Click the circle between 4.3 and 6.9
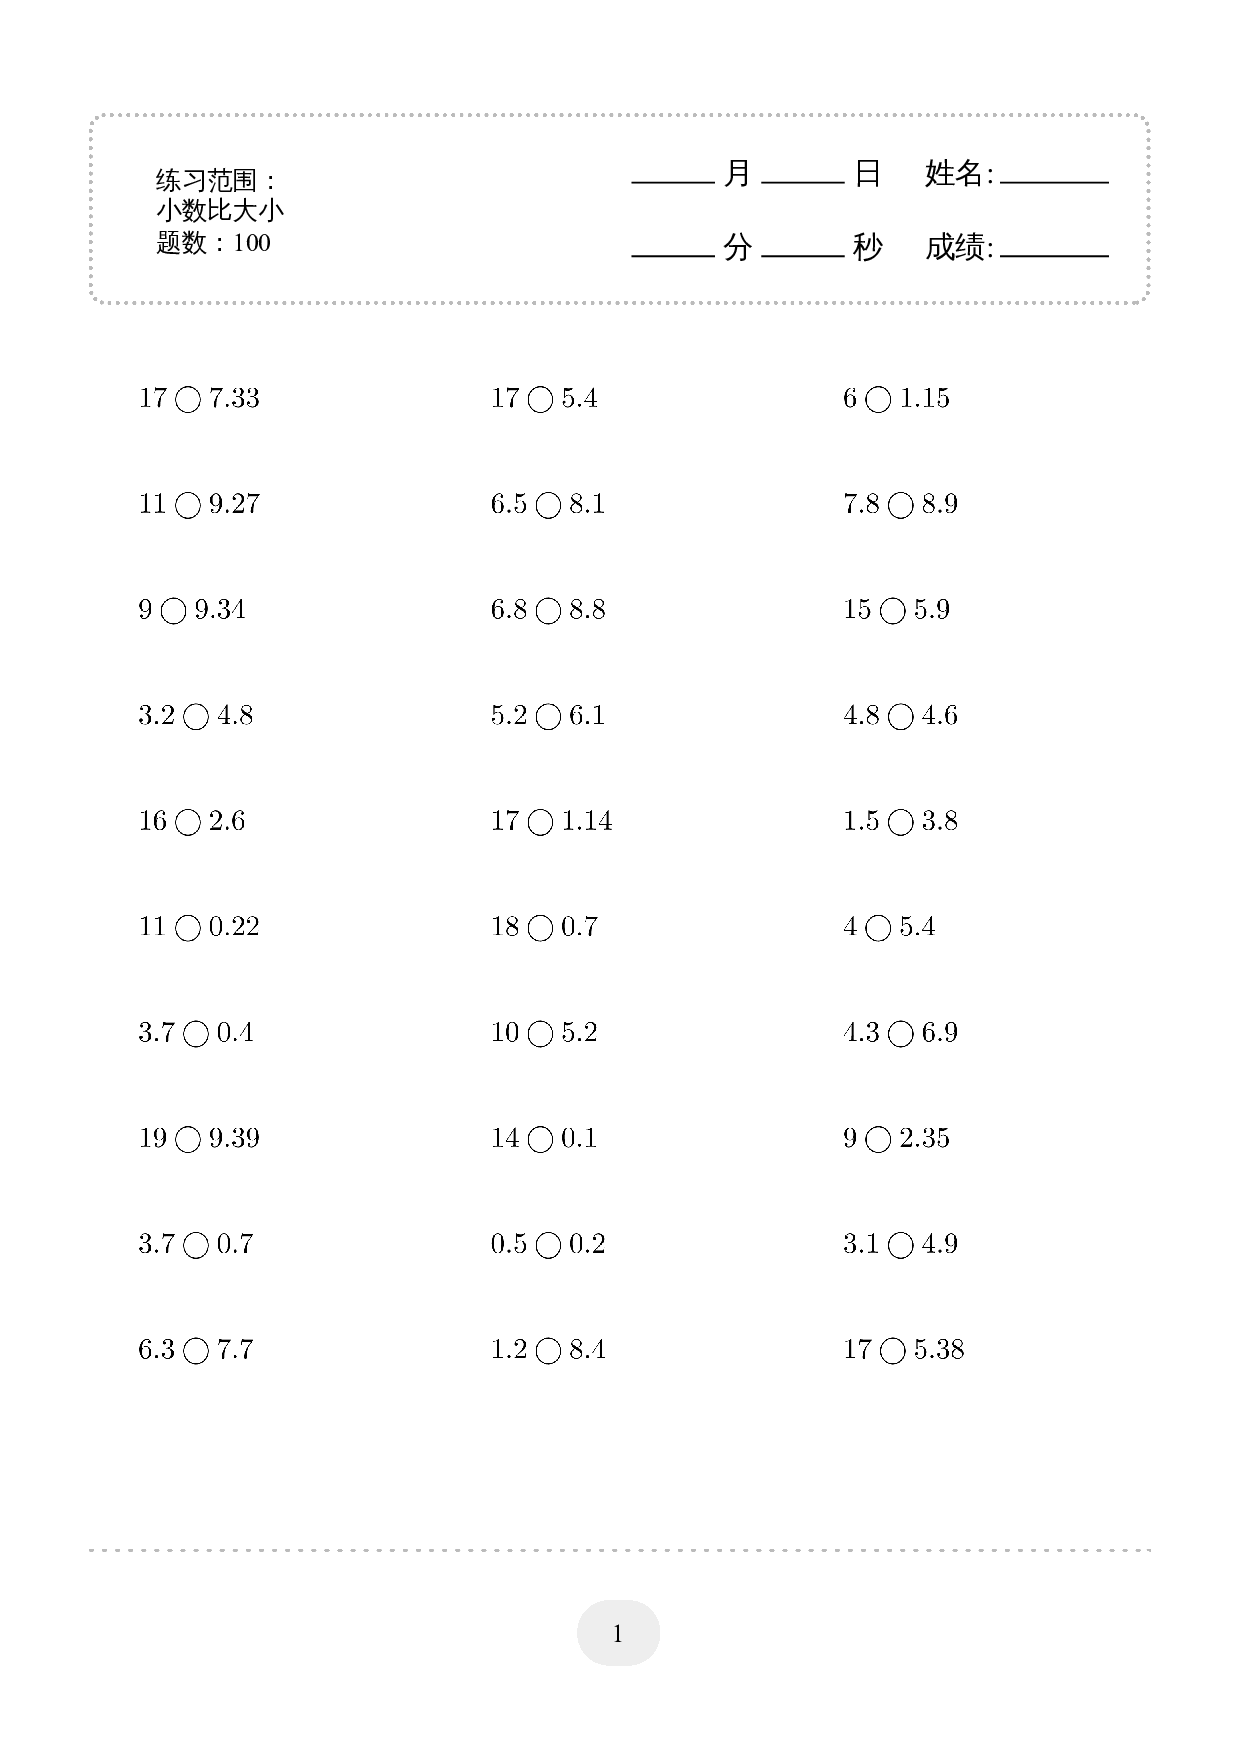Screen dimensions: 1240x1754 [901, 1035]
